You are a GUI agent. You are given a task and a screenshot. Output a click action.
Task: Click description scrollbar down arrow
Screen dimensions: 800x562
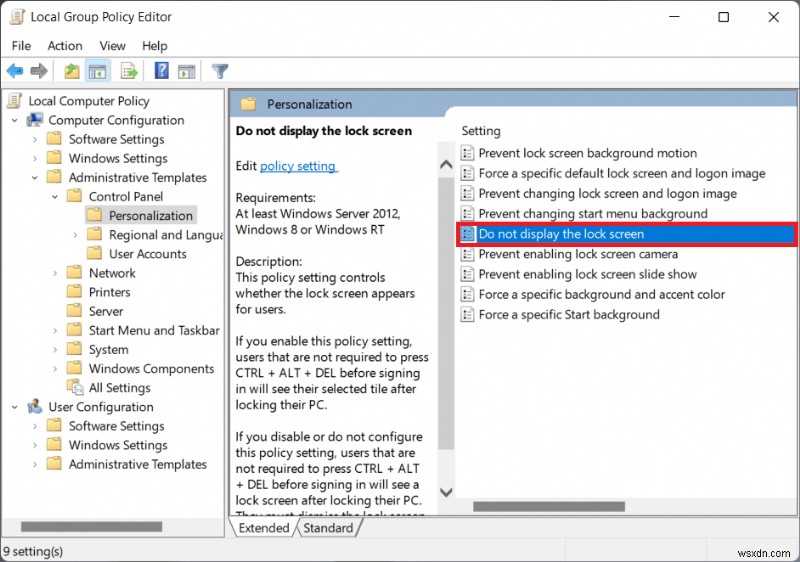pos(446,492)
